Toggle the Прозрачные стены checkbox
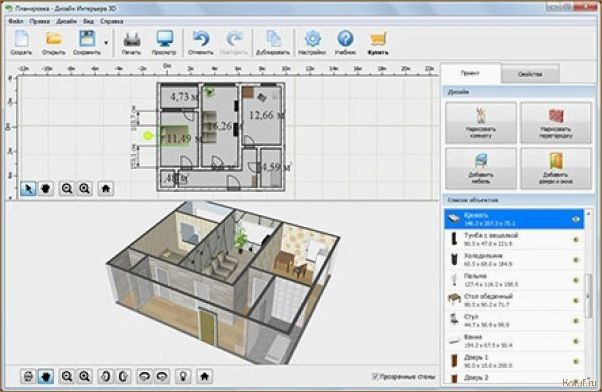 pyautogui.click(x=375, y=376)
